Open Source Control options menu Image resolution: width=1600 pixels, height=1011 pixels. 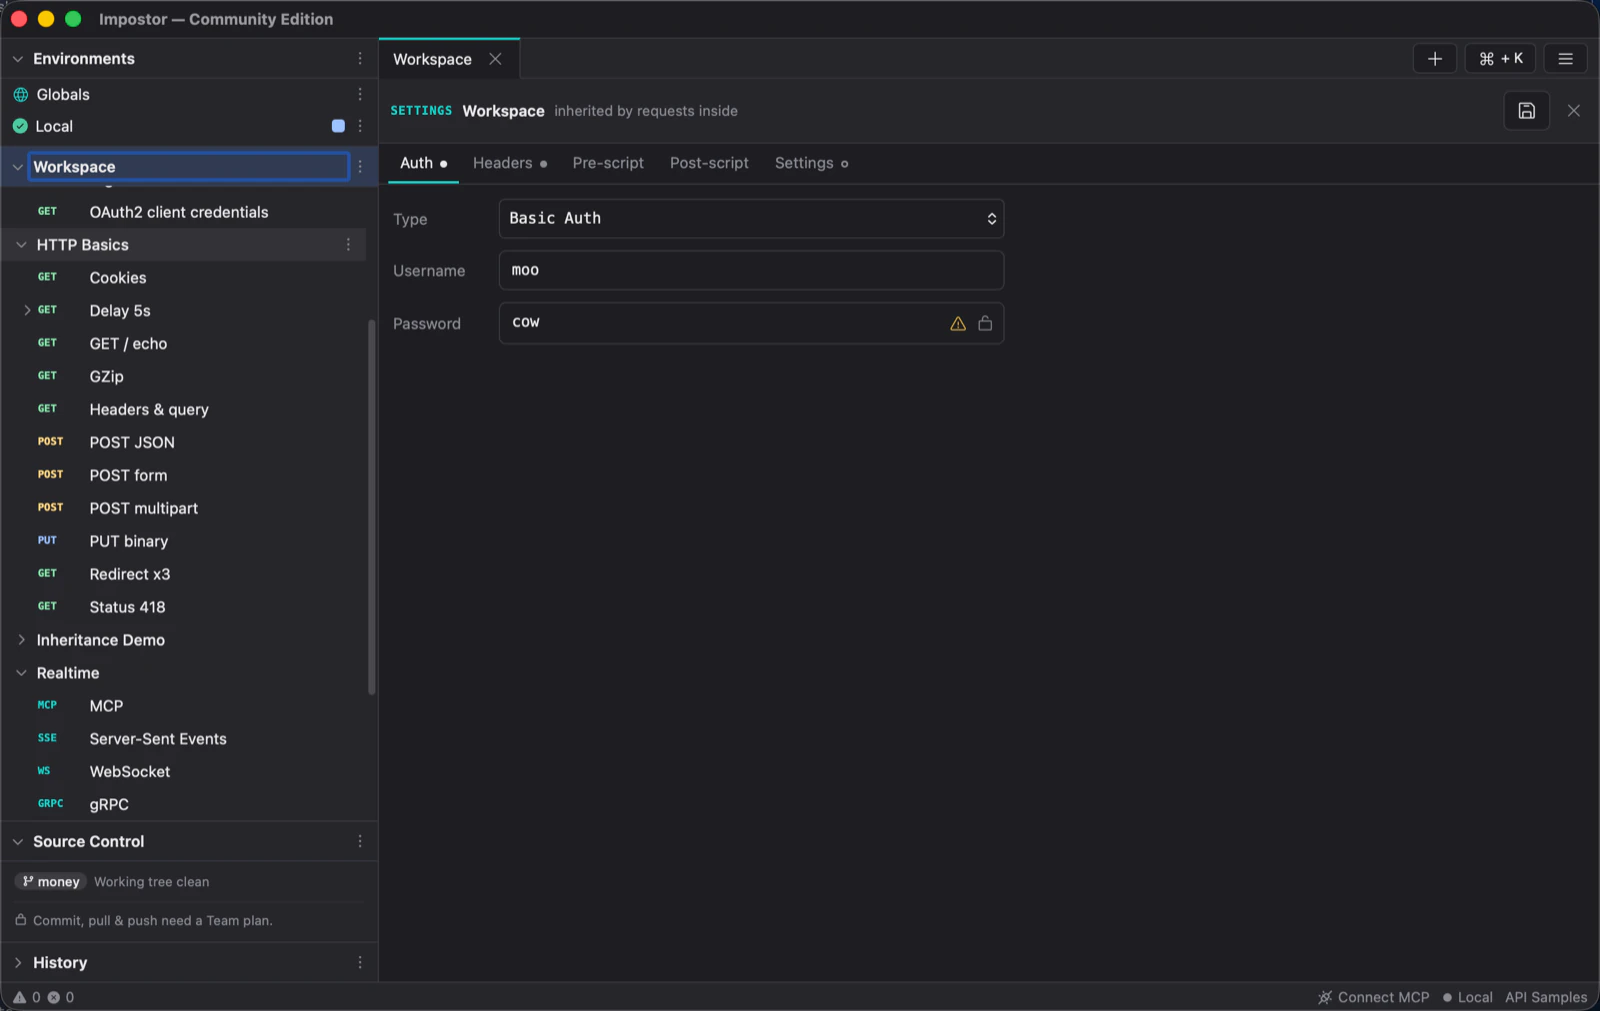click(x=360, y=842)
